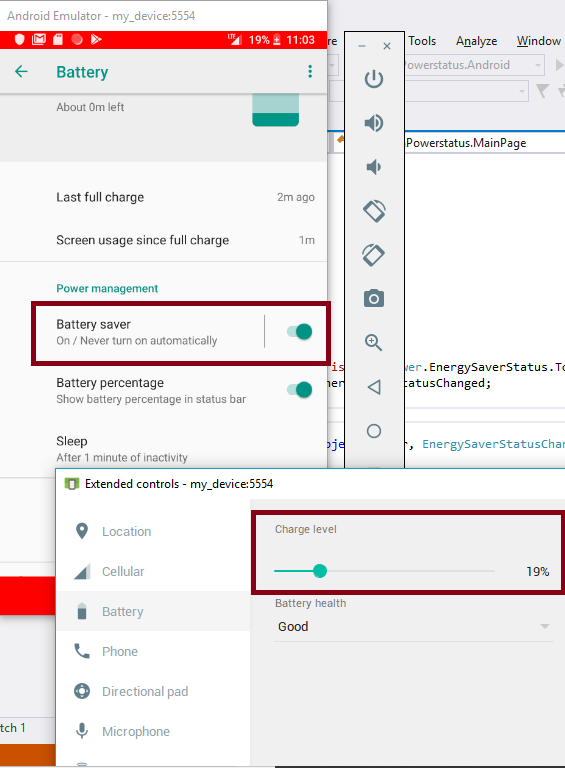Open the Analyze menu in Visual Studio
This screenshot has width=565, height=768.
(476, 41)
